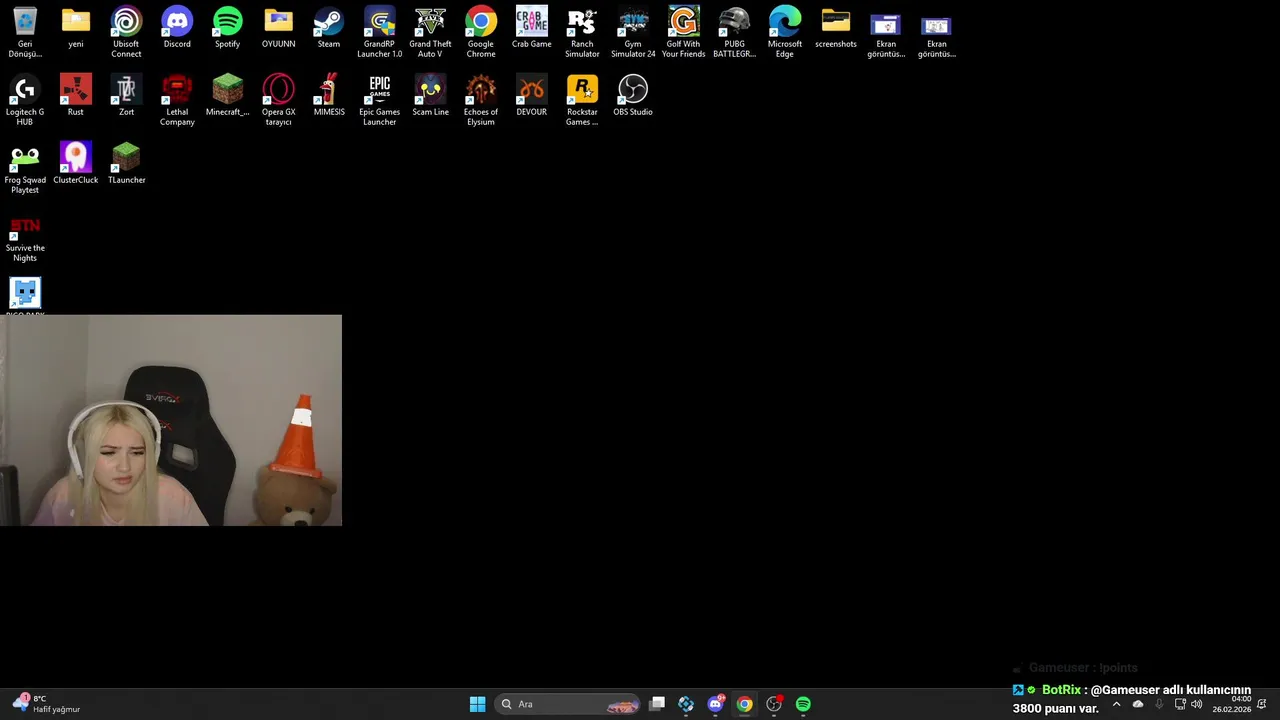Select the Rockstar Games Launcher icon
The width and height of the screenshot is (1280, 720).
582,100
